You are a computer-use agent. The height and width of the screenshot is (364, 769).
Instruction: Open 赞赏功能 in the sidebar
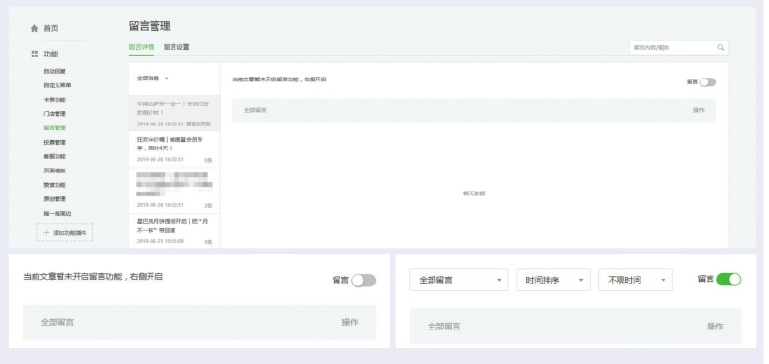click(54, 185)
